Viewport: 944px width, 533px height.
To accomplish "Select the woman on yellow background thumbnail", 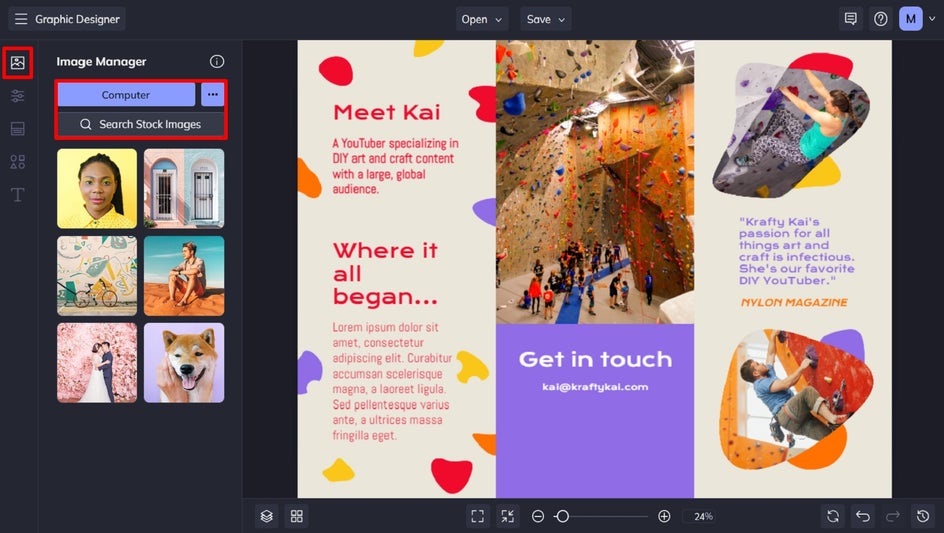I will 97,189.
